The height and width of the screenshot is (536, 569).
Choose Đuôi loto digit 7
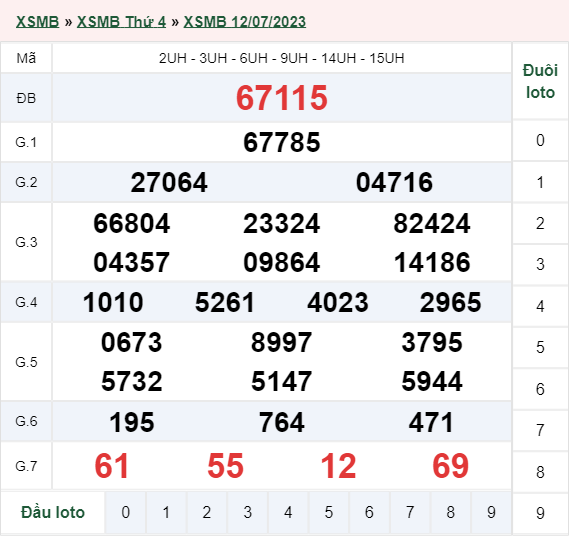(540, 430)
